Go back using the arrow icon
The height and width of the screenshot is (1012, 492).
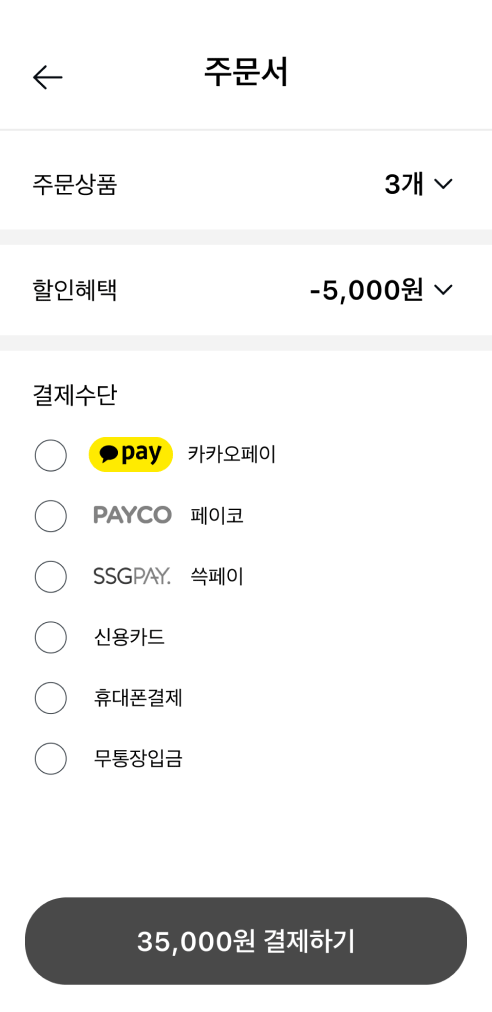click(x=48, y=77)
